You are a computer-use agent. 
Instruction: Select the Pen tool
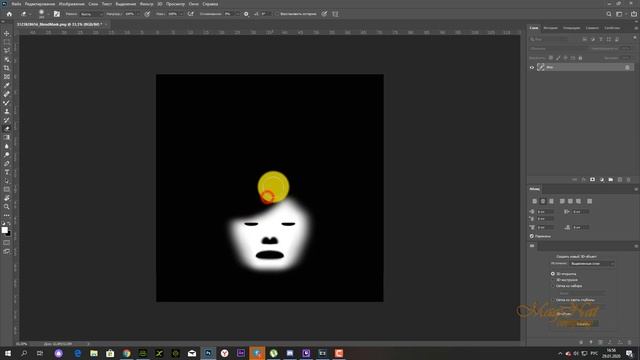point(7,163)
